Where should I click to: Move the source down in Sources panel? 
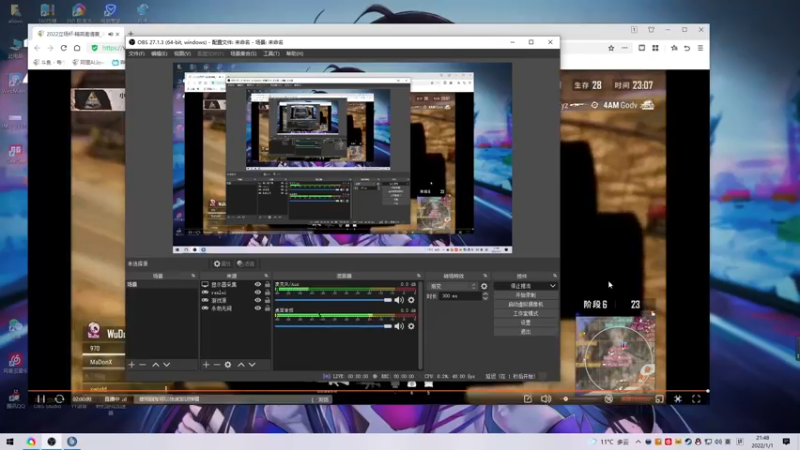252,365
